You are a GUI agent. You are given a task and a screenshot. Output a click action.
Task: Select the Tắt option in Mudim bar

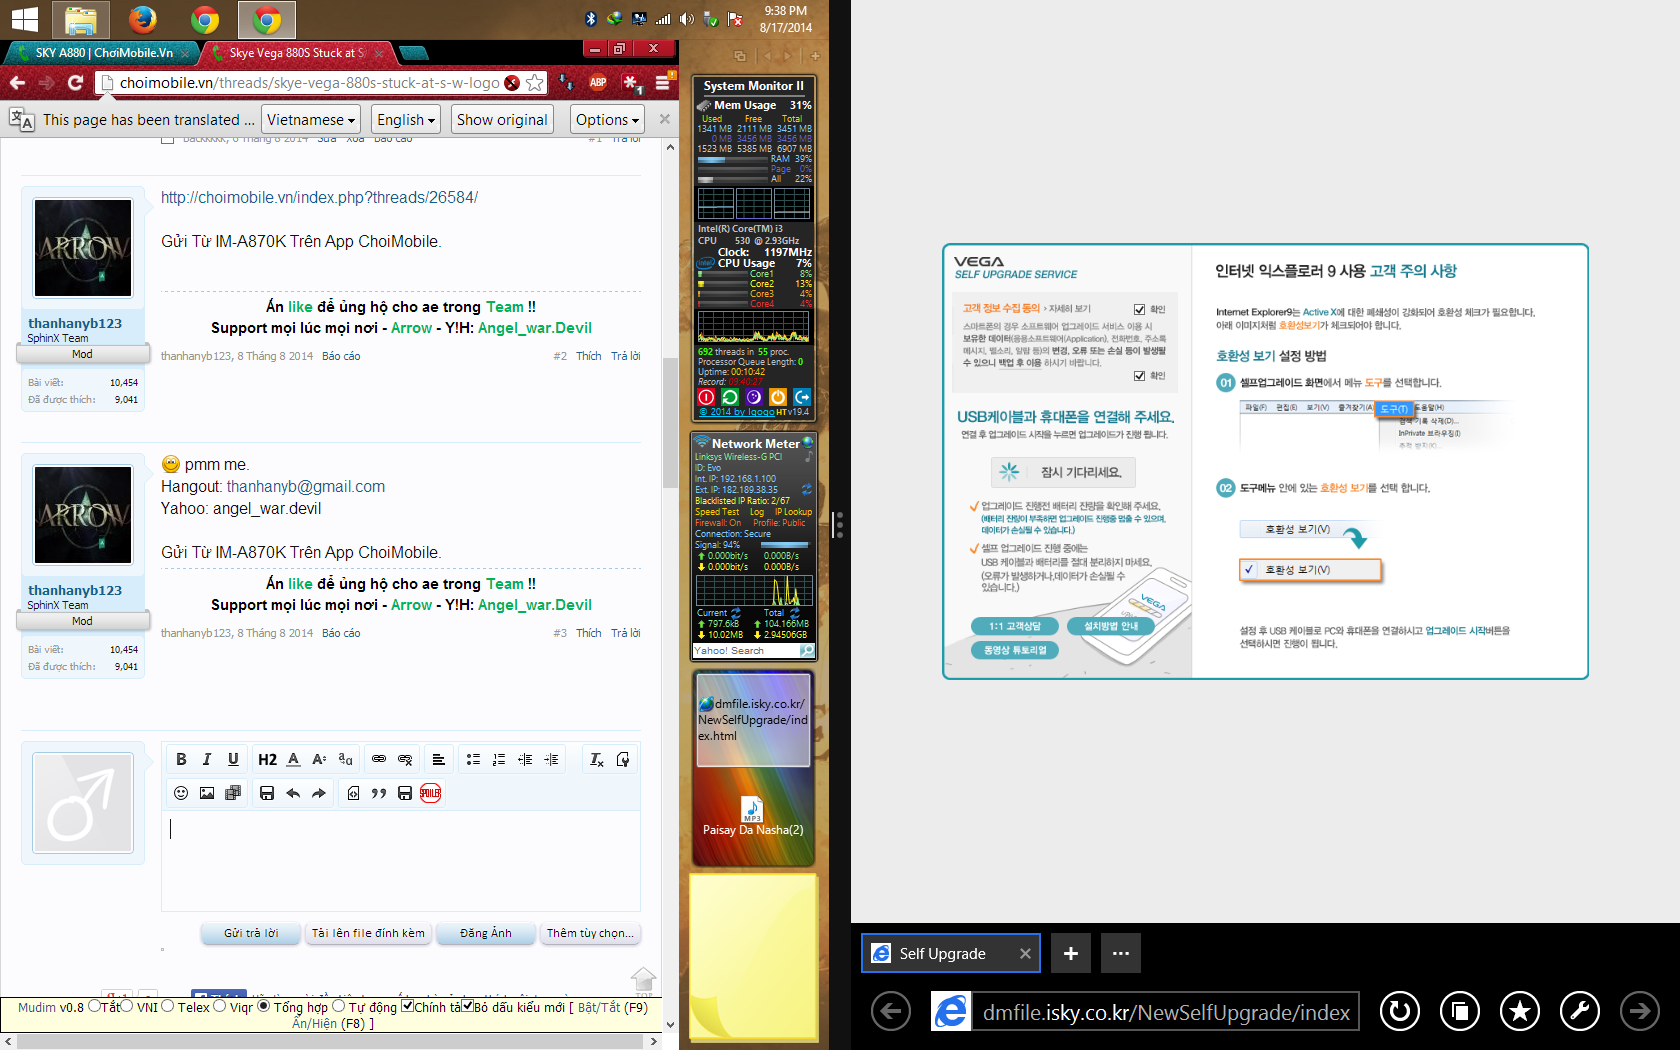[94, 1006]
